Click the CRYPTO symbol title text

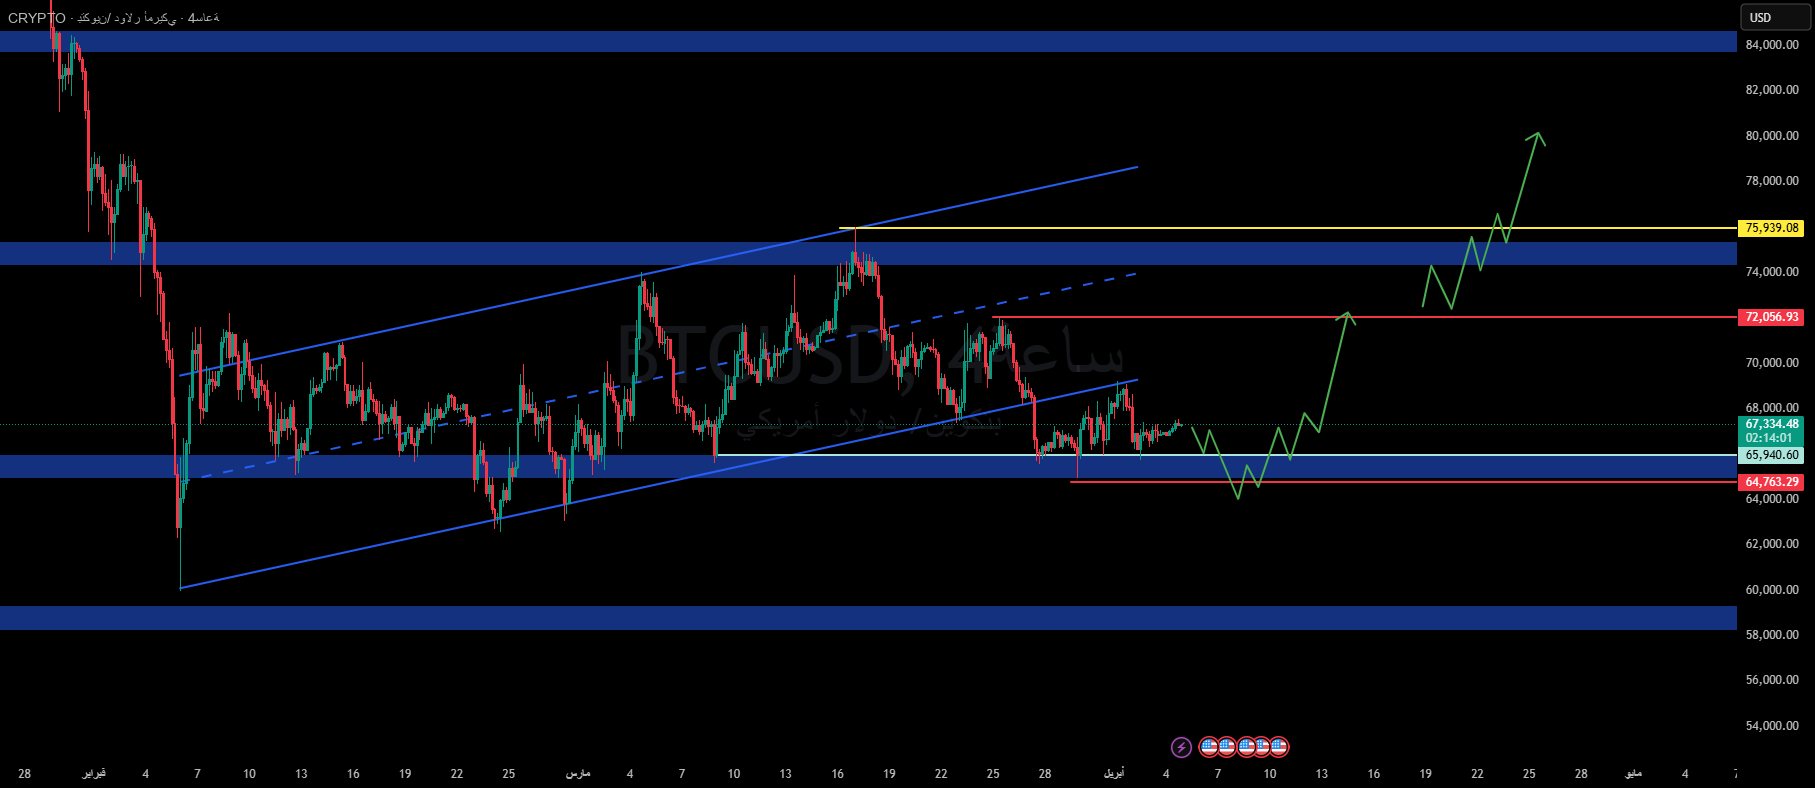click(x=37, y=18)
